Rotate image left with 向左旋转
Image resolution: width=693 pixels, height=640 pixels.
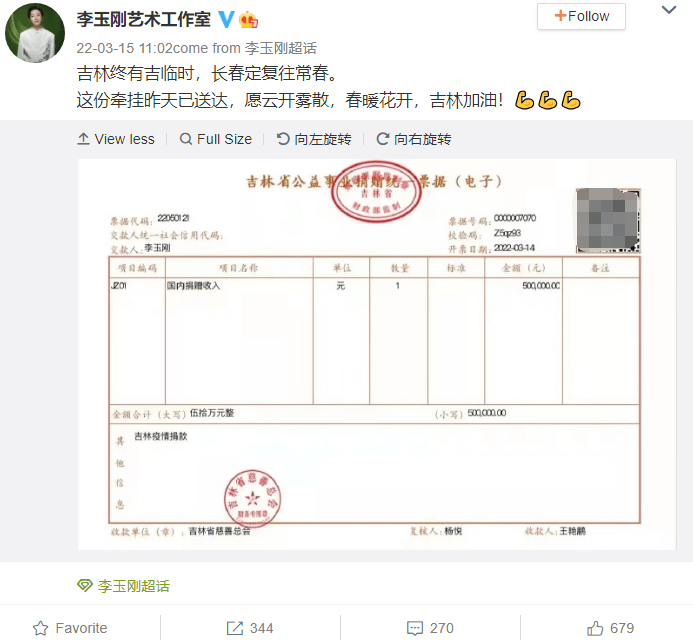click(314, 139)
